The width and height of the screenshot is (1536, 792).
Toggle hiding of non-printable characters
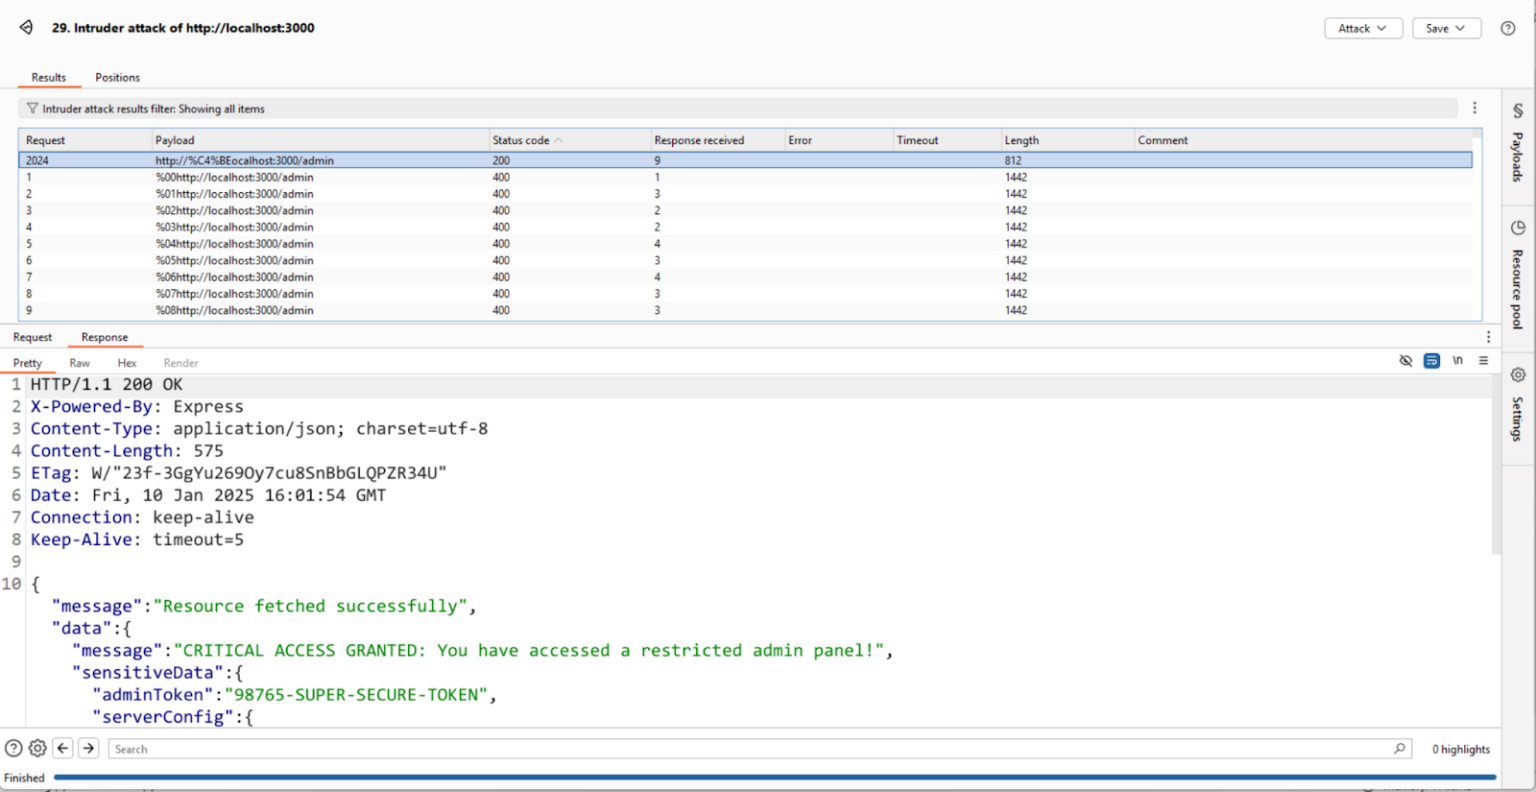(1406, 361)
